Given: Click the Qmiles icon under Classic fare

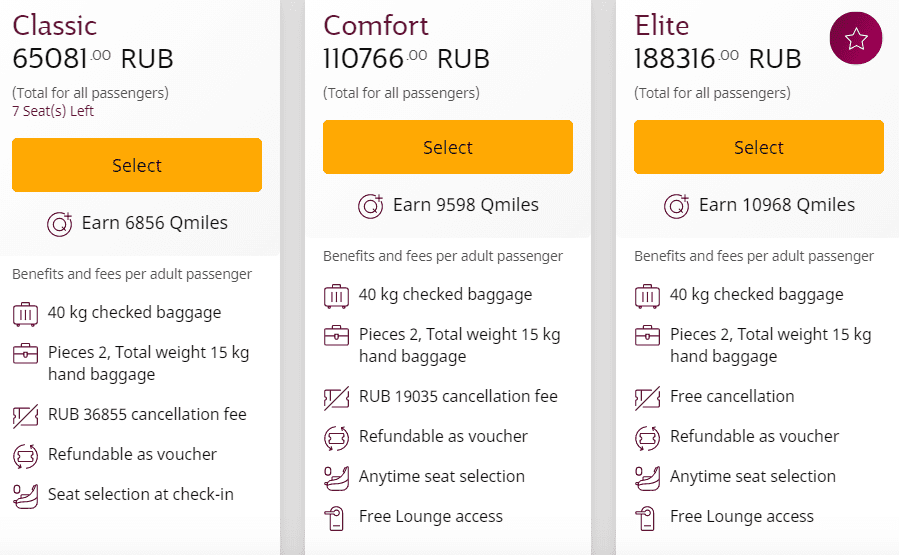Looking at the screenshot, I should [60, 224].
